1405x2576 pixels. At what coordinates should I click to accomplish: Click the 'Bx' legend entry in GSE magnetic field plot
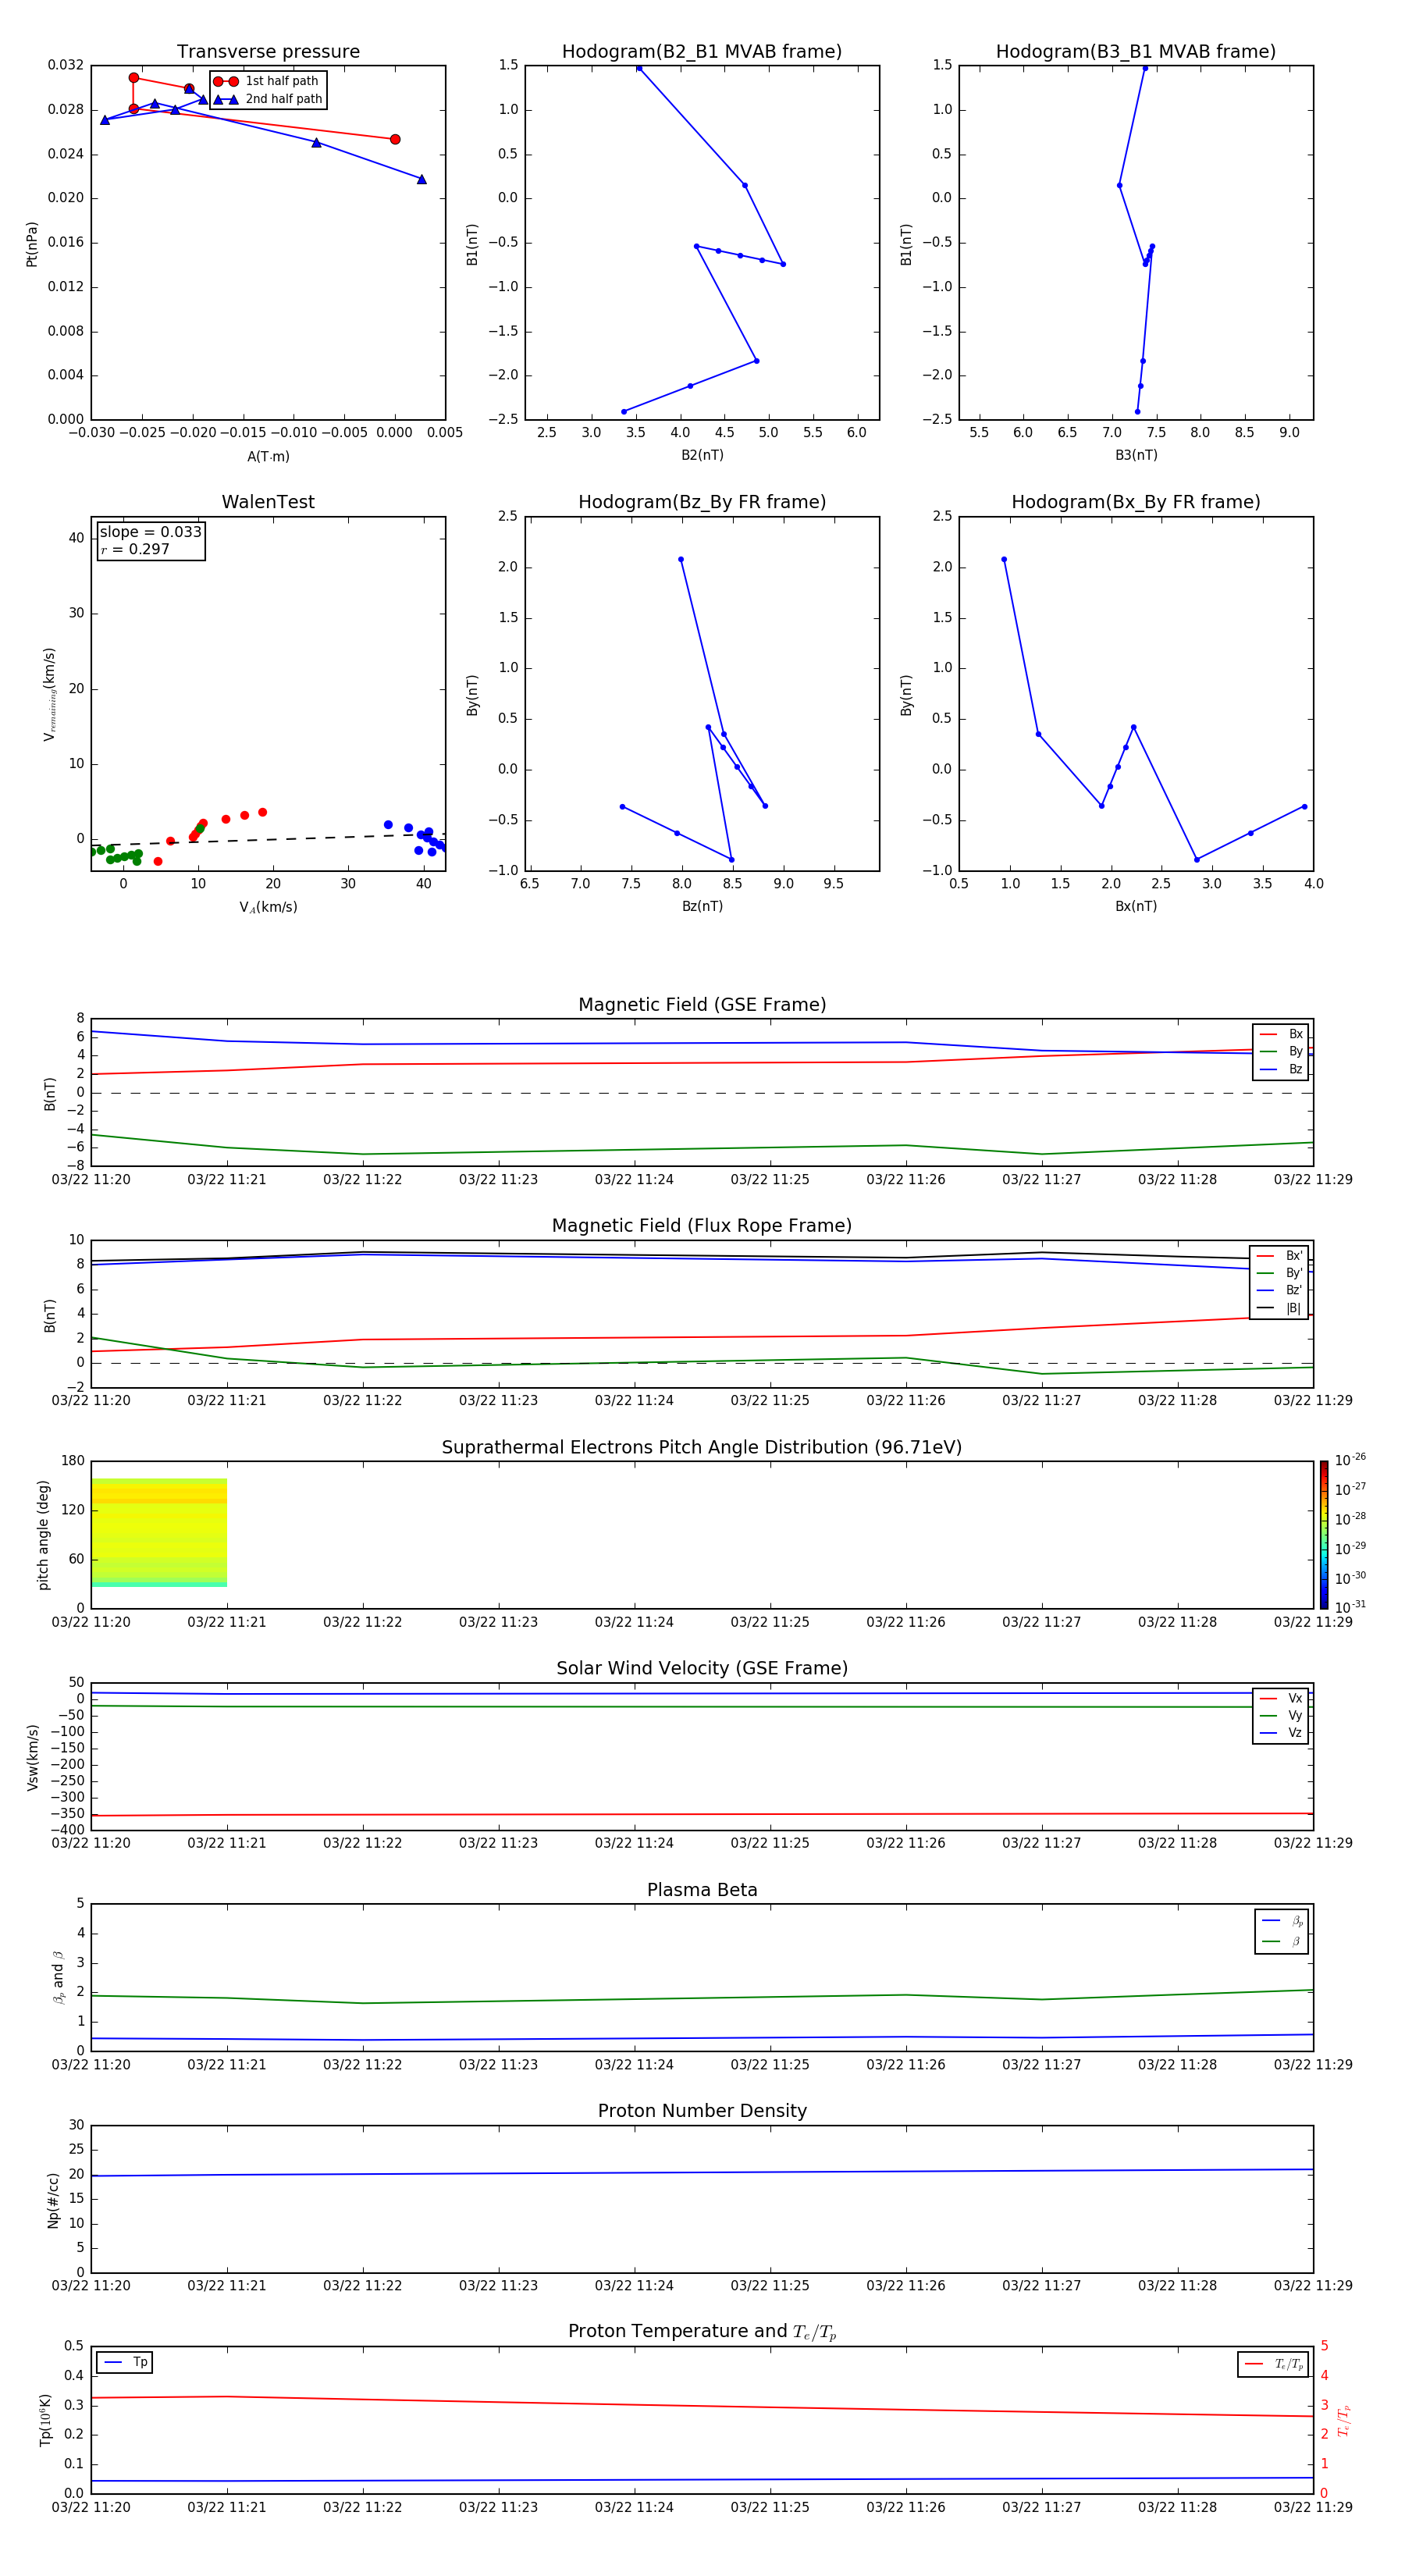pos(1281,1034)
